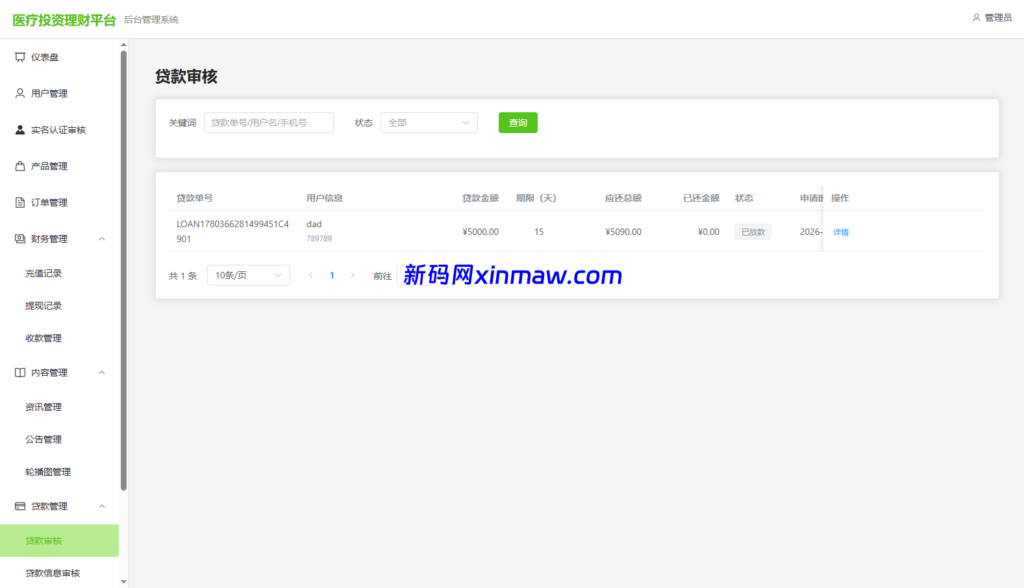Click the dashboard monitor icon
The height and width of the screenshot is (588, 1024).
point(20,57)
